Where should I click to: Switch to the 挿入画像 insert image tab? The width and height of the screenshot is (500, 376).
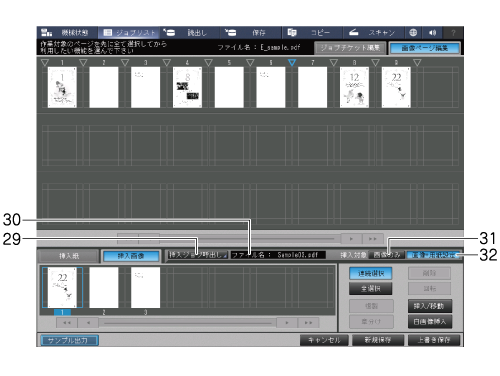click(131, 256)
